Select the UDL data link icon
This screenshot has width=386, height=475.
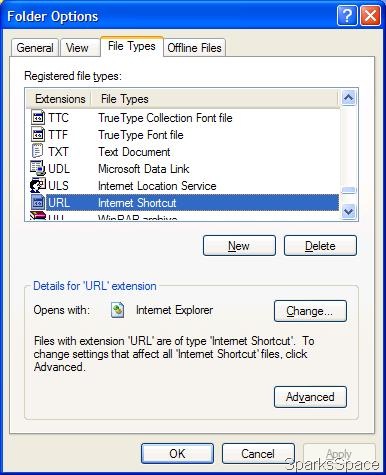coord(38,168)
